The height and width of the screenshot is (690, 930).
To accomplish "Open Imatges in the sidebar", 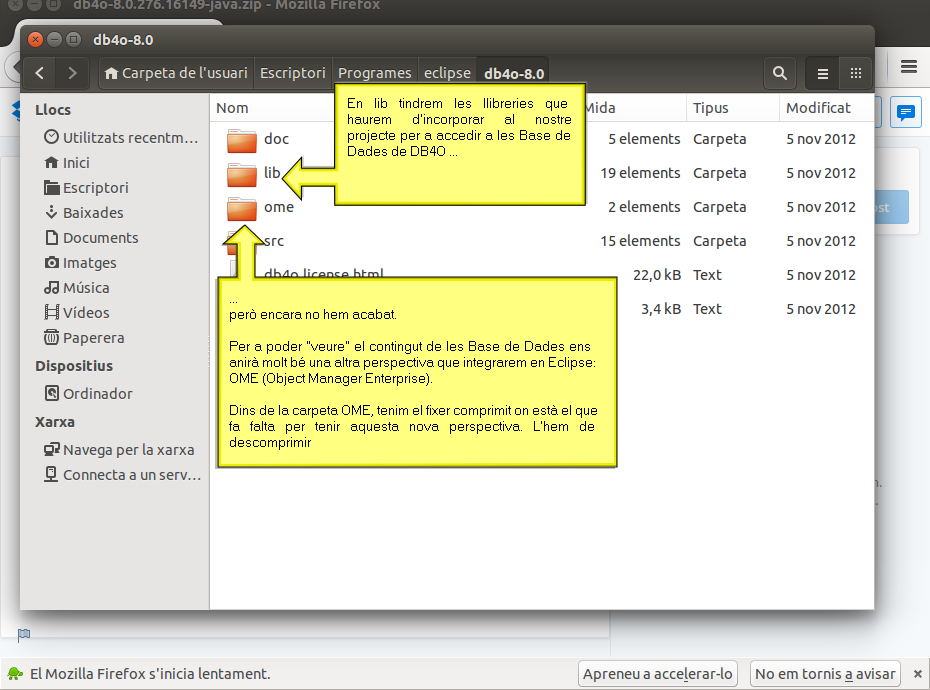I will click(x=80, y=262).
